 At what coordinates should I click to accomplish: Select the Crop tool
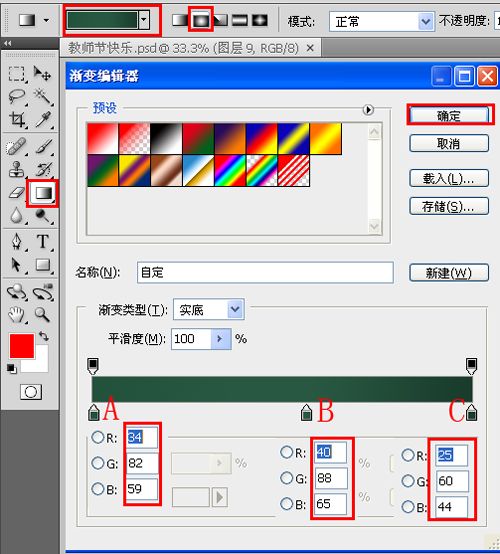(x=17, y=119)
